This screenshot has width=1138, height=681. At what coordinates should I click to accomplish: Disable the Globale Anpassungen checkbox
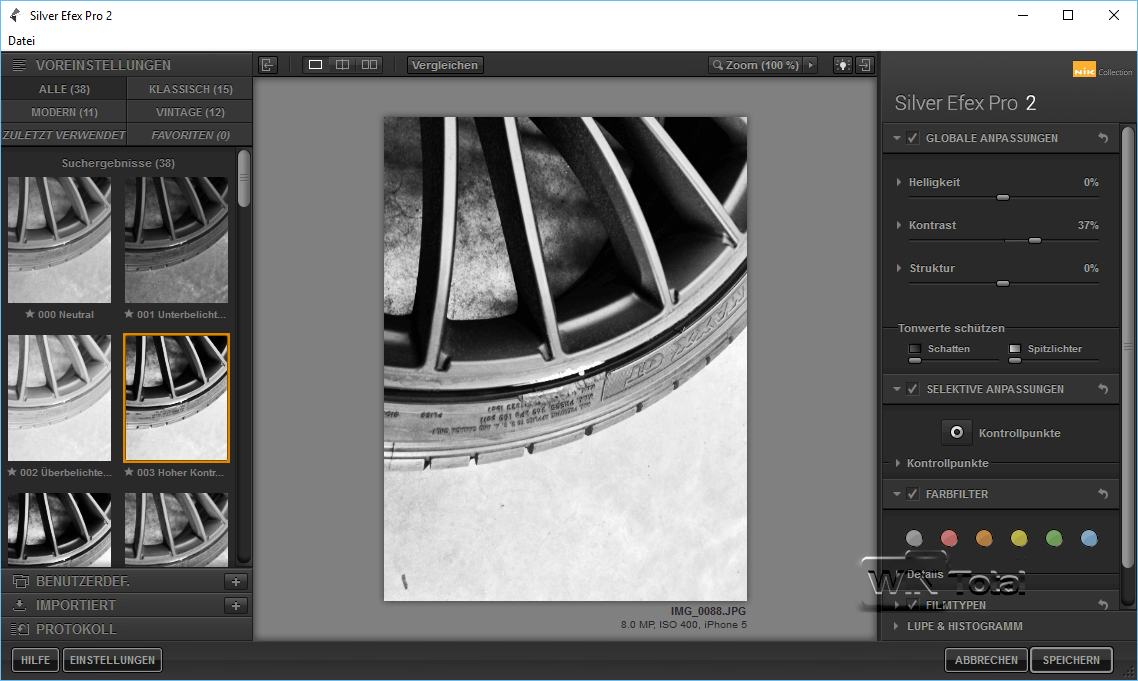912,138
